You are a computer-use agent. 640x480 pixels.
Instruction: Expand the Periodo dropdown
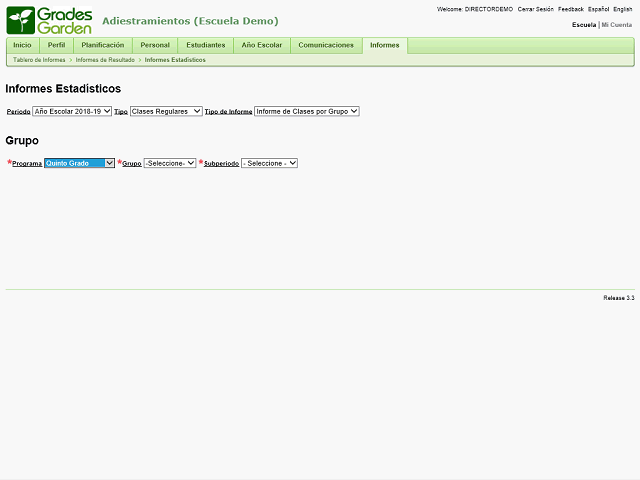[72, 111]
